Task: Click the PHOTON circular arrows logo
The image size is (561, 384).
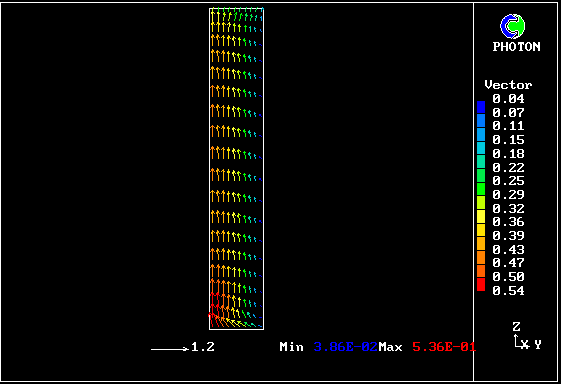Action: pos(512,26)
